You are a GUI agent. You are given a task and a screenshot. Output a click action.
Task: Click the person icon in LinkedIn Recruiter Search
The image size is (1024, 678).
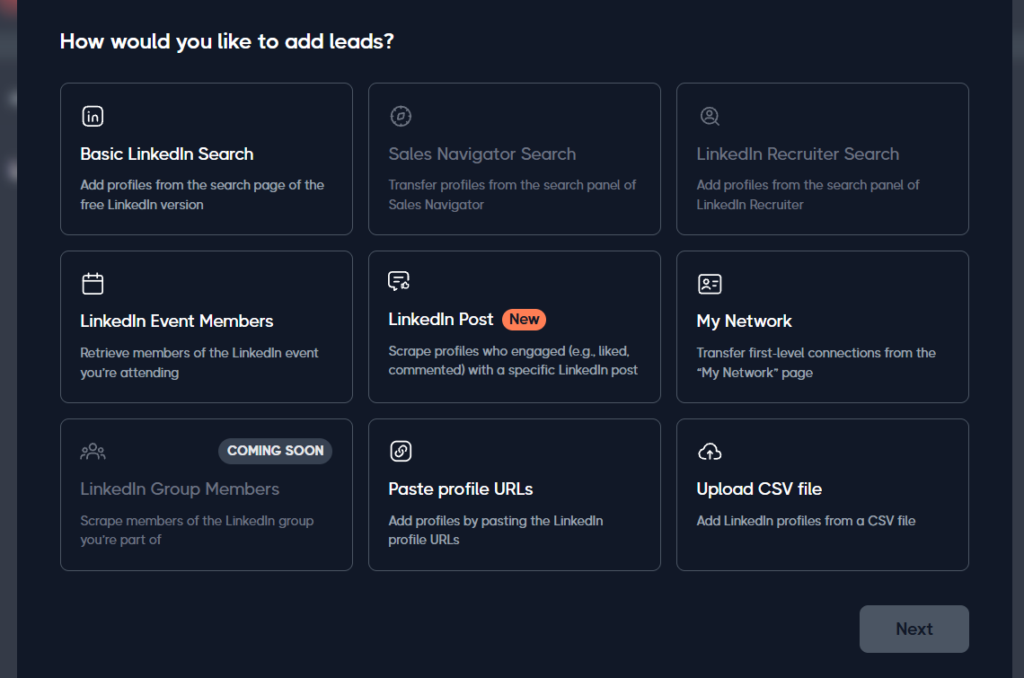tap(709, 116)
